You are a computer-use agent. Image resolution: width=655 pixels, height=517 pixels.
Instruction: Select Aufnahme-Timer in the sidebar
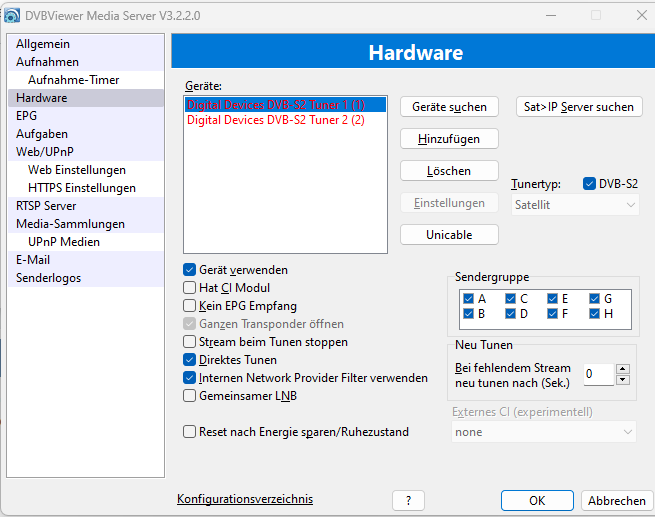tap(86, 80)
